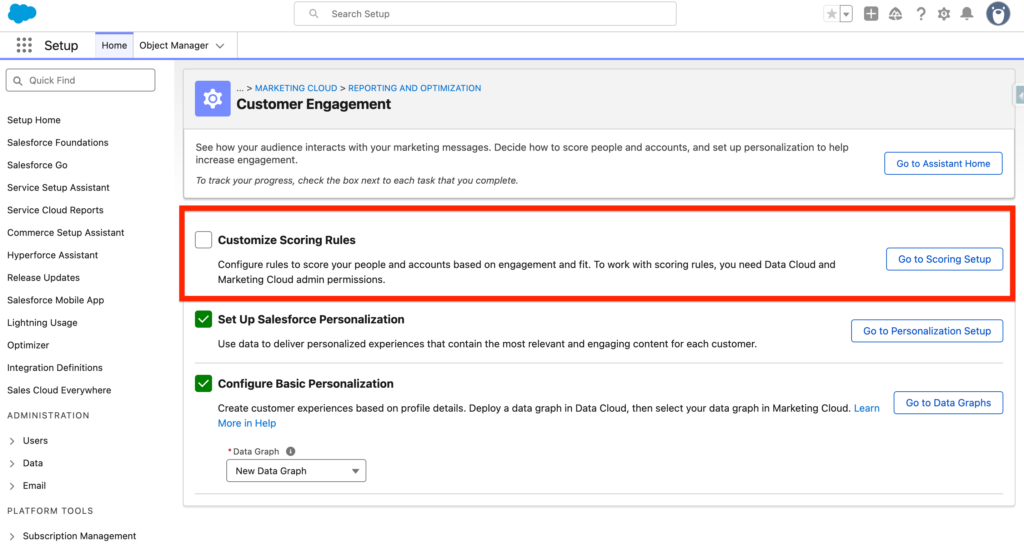The width and height of the screenshot is (1024, 551).
Task: Open the Setup gear icon in header
Action: coord(943,14)
